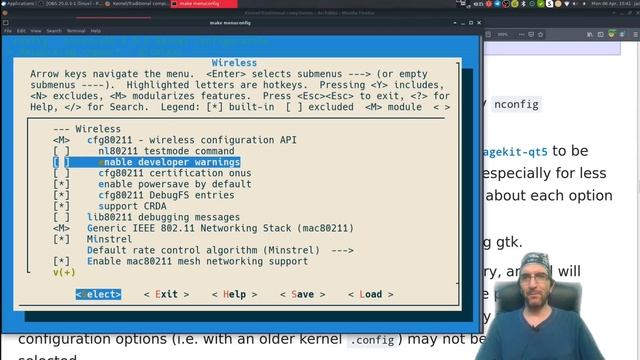Open the terminal File menu
Screen dimensions: 640x360
[8, 31]
